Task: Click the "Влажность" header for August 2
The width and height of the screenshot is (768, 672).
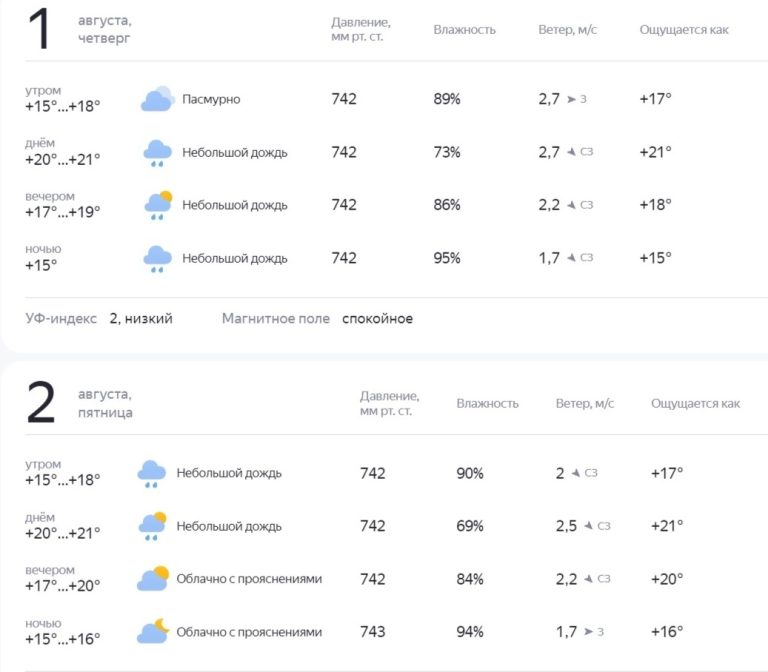Action: (x=487, y=404)
